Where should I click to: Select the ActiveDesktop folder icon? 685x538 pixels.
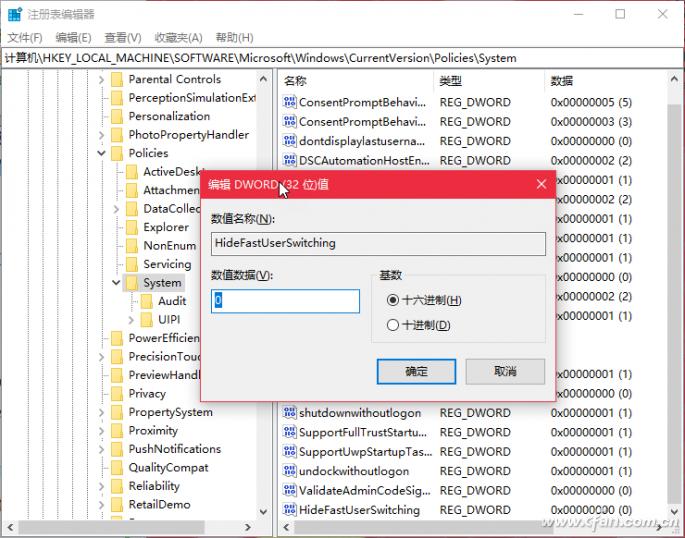[132, 172]
